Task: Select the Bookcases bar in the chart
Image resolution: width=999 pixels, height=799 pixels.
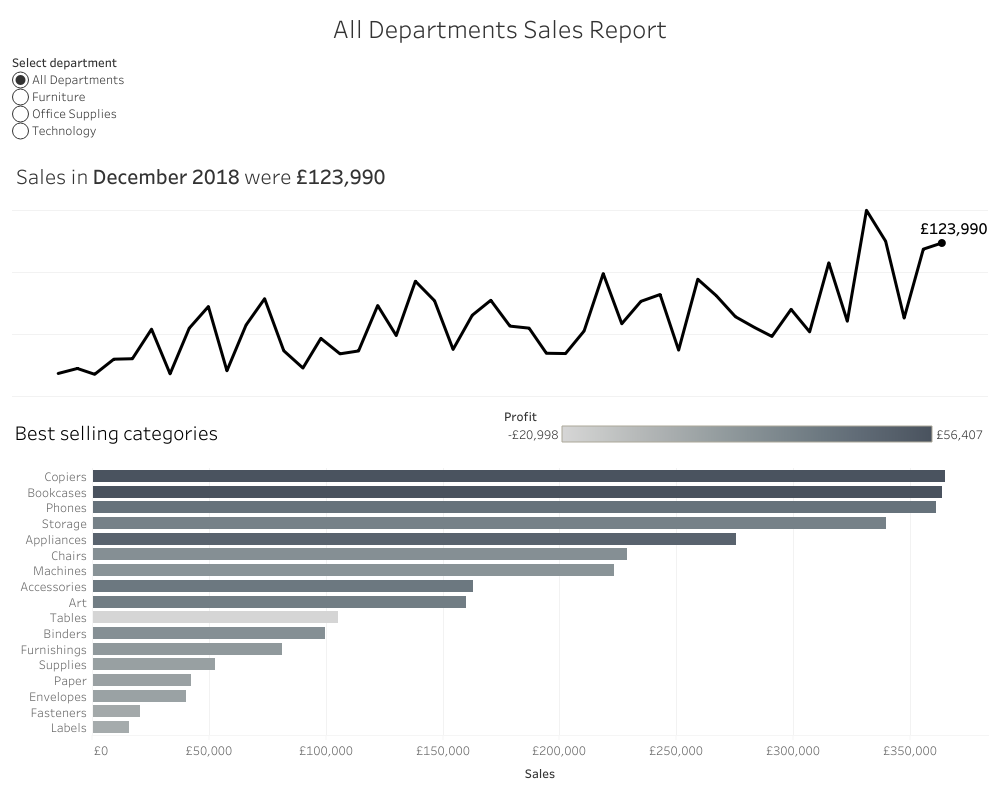Action: [517, 492]
